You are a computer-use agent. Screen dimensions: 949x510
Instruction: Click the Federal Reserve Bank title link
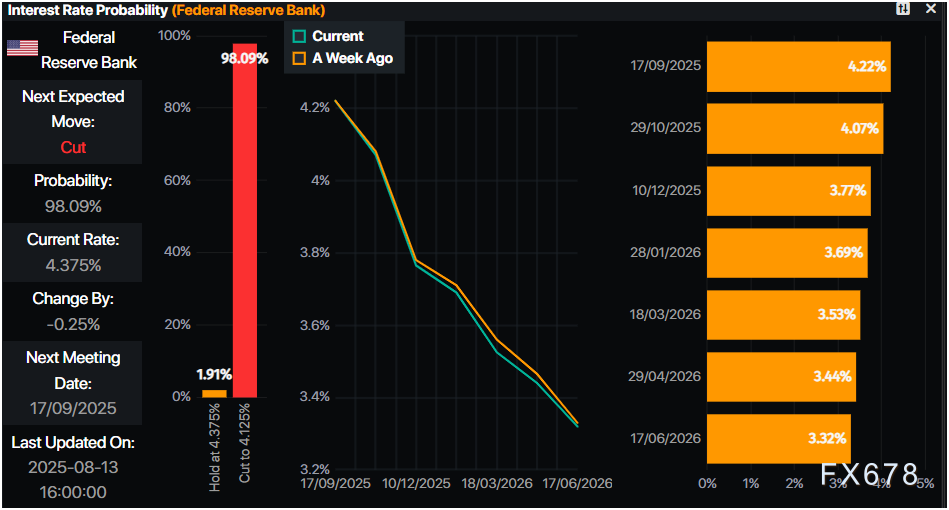(88, 50)
